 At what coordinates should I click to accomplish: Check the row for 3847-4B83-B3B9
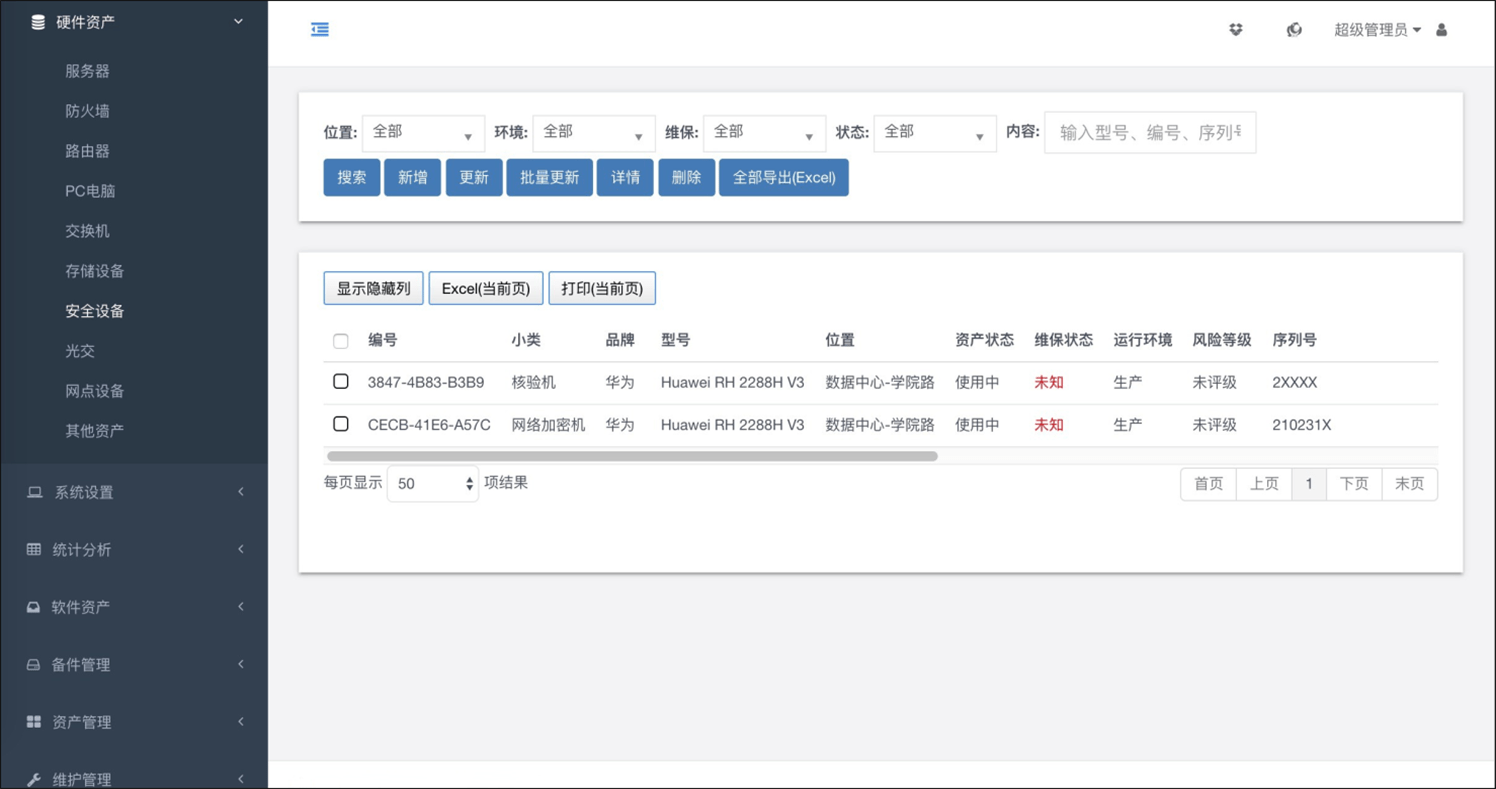pyautogui.click(x=341, y=382)
